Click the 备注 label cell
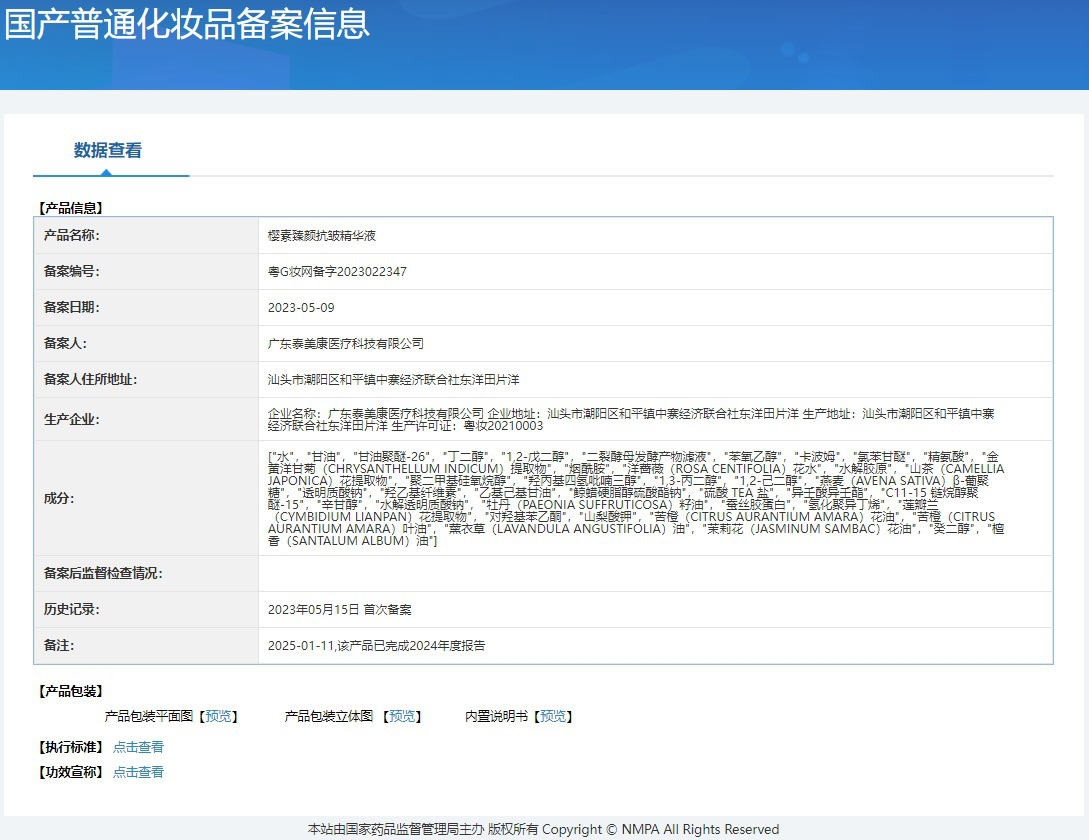Viewport: 1089px width, 840px height. pos(147,645)
